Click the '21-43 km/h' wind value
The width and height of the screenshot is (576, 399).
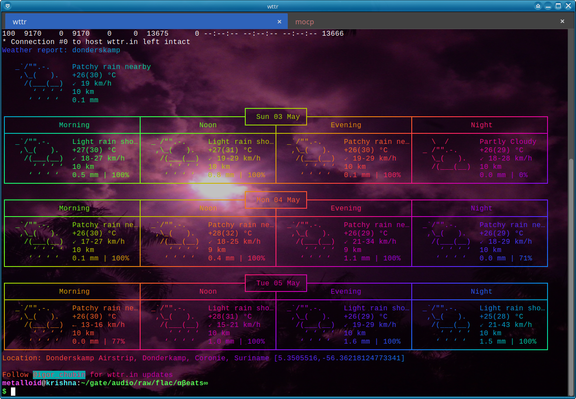pyautogui.click(x=510, y=325)
